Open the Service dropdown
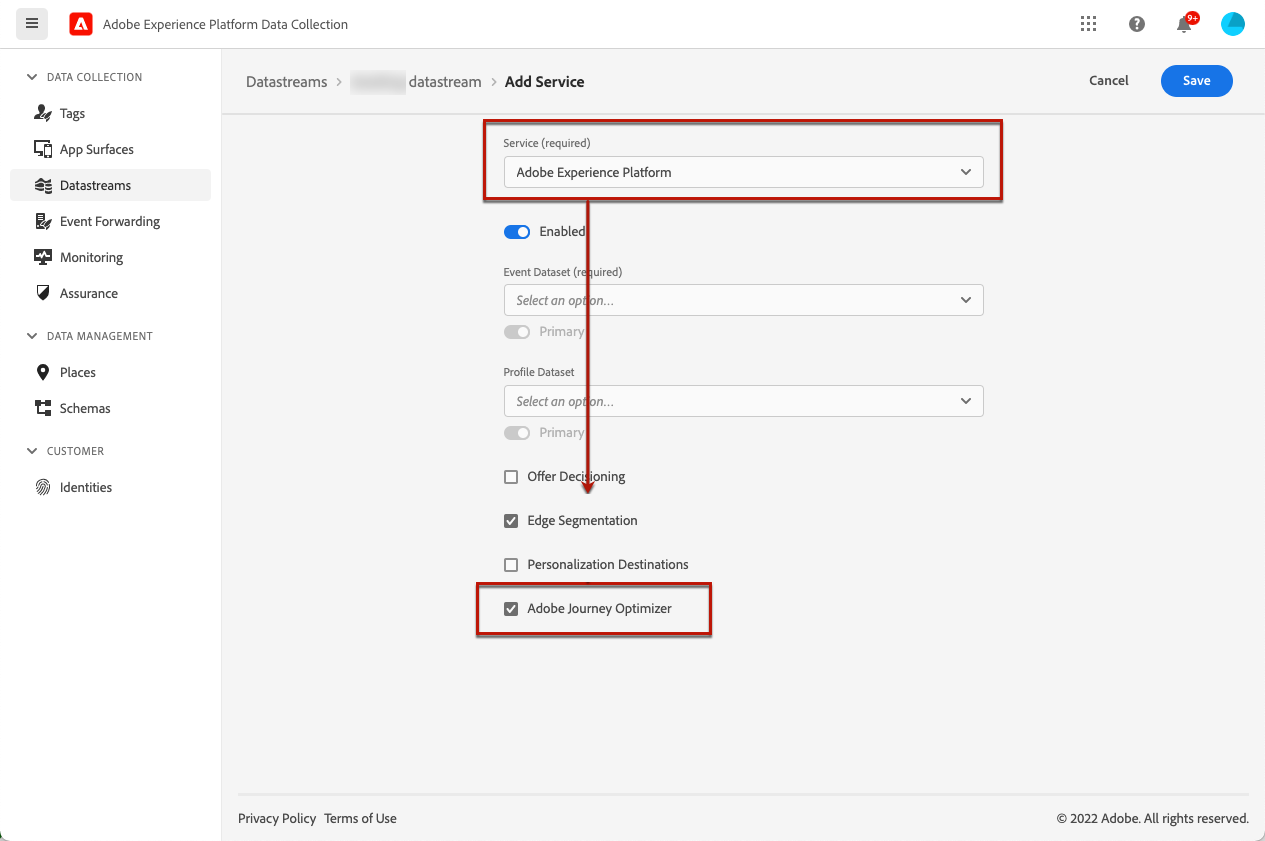The width and height of the screenshot is (1265, 841). click(743, 172)
